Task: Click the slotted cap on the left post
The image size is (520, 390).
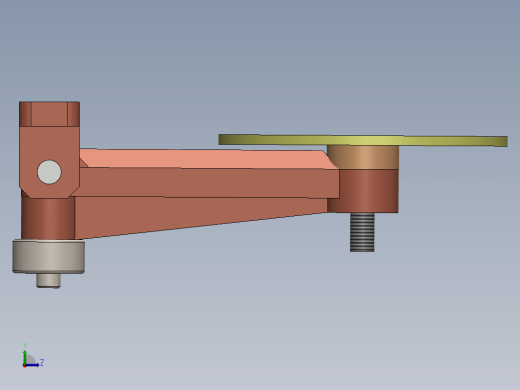Action: coord(49,114)
